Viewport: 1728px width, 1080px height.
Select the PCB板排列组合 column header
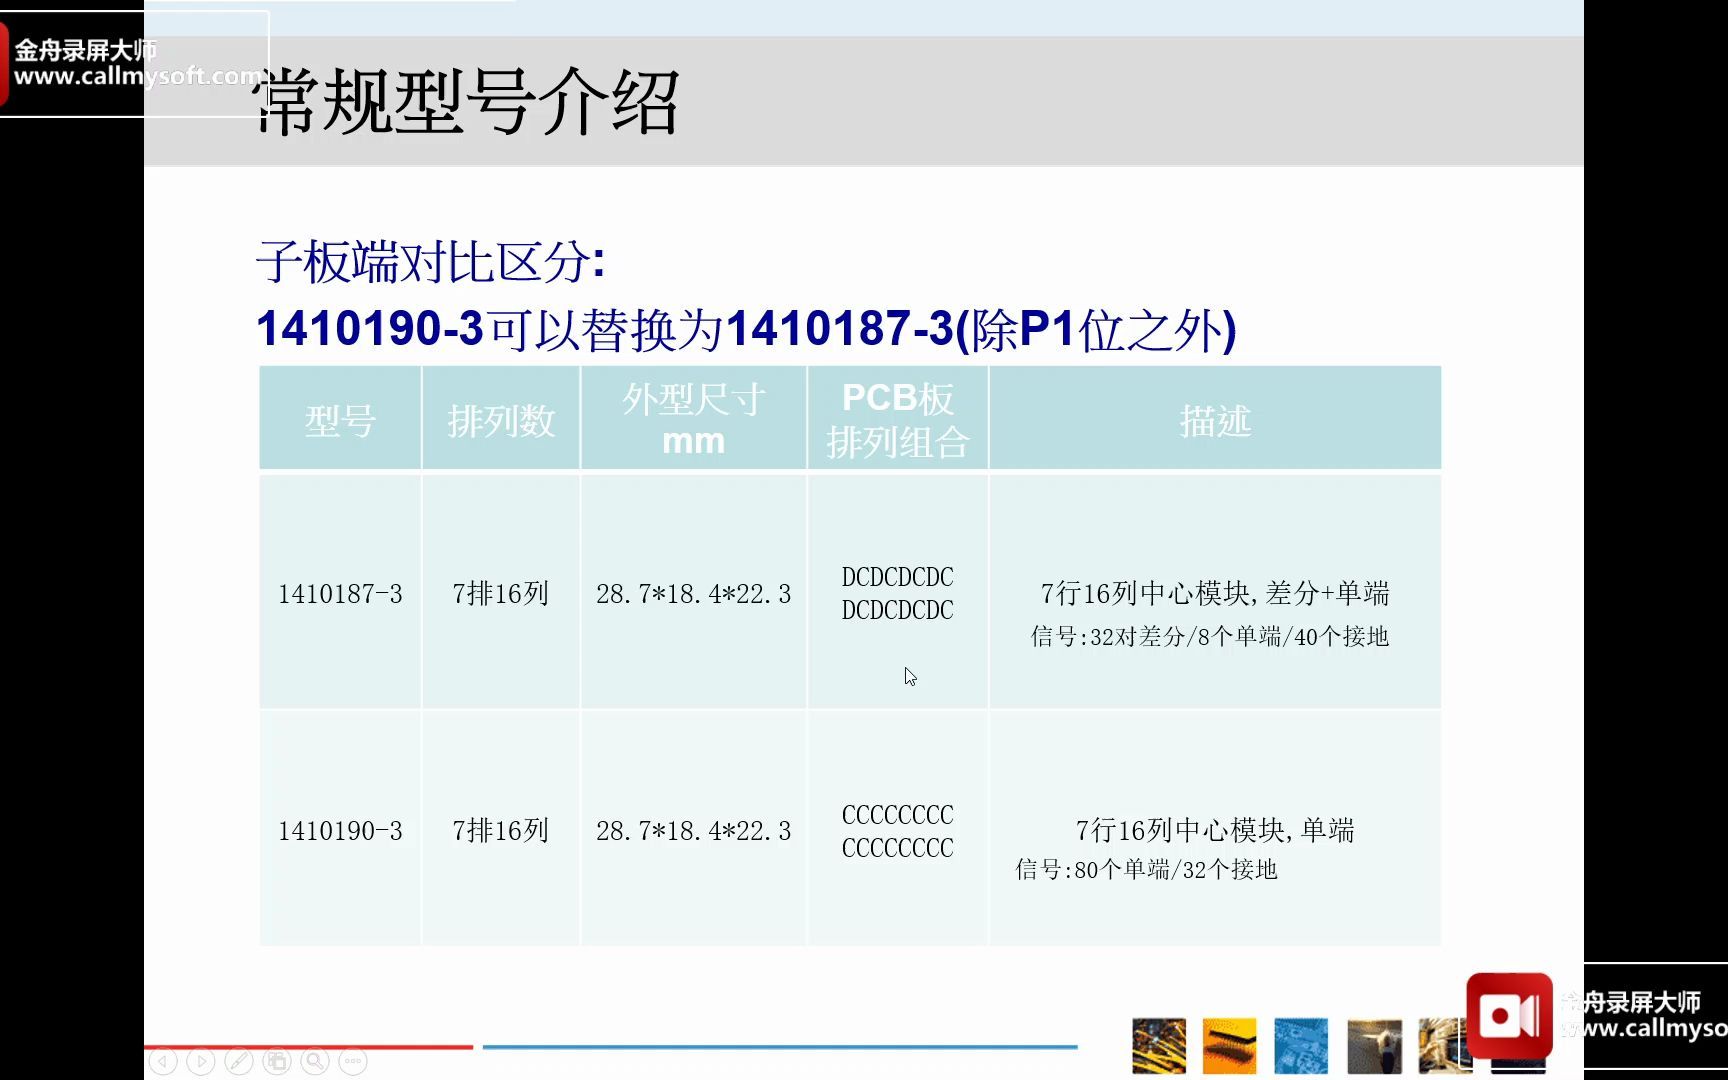click(897, 419)
